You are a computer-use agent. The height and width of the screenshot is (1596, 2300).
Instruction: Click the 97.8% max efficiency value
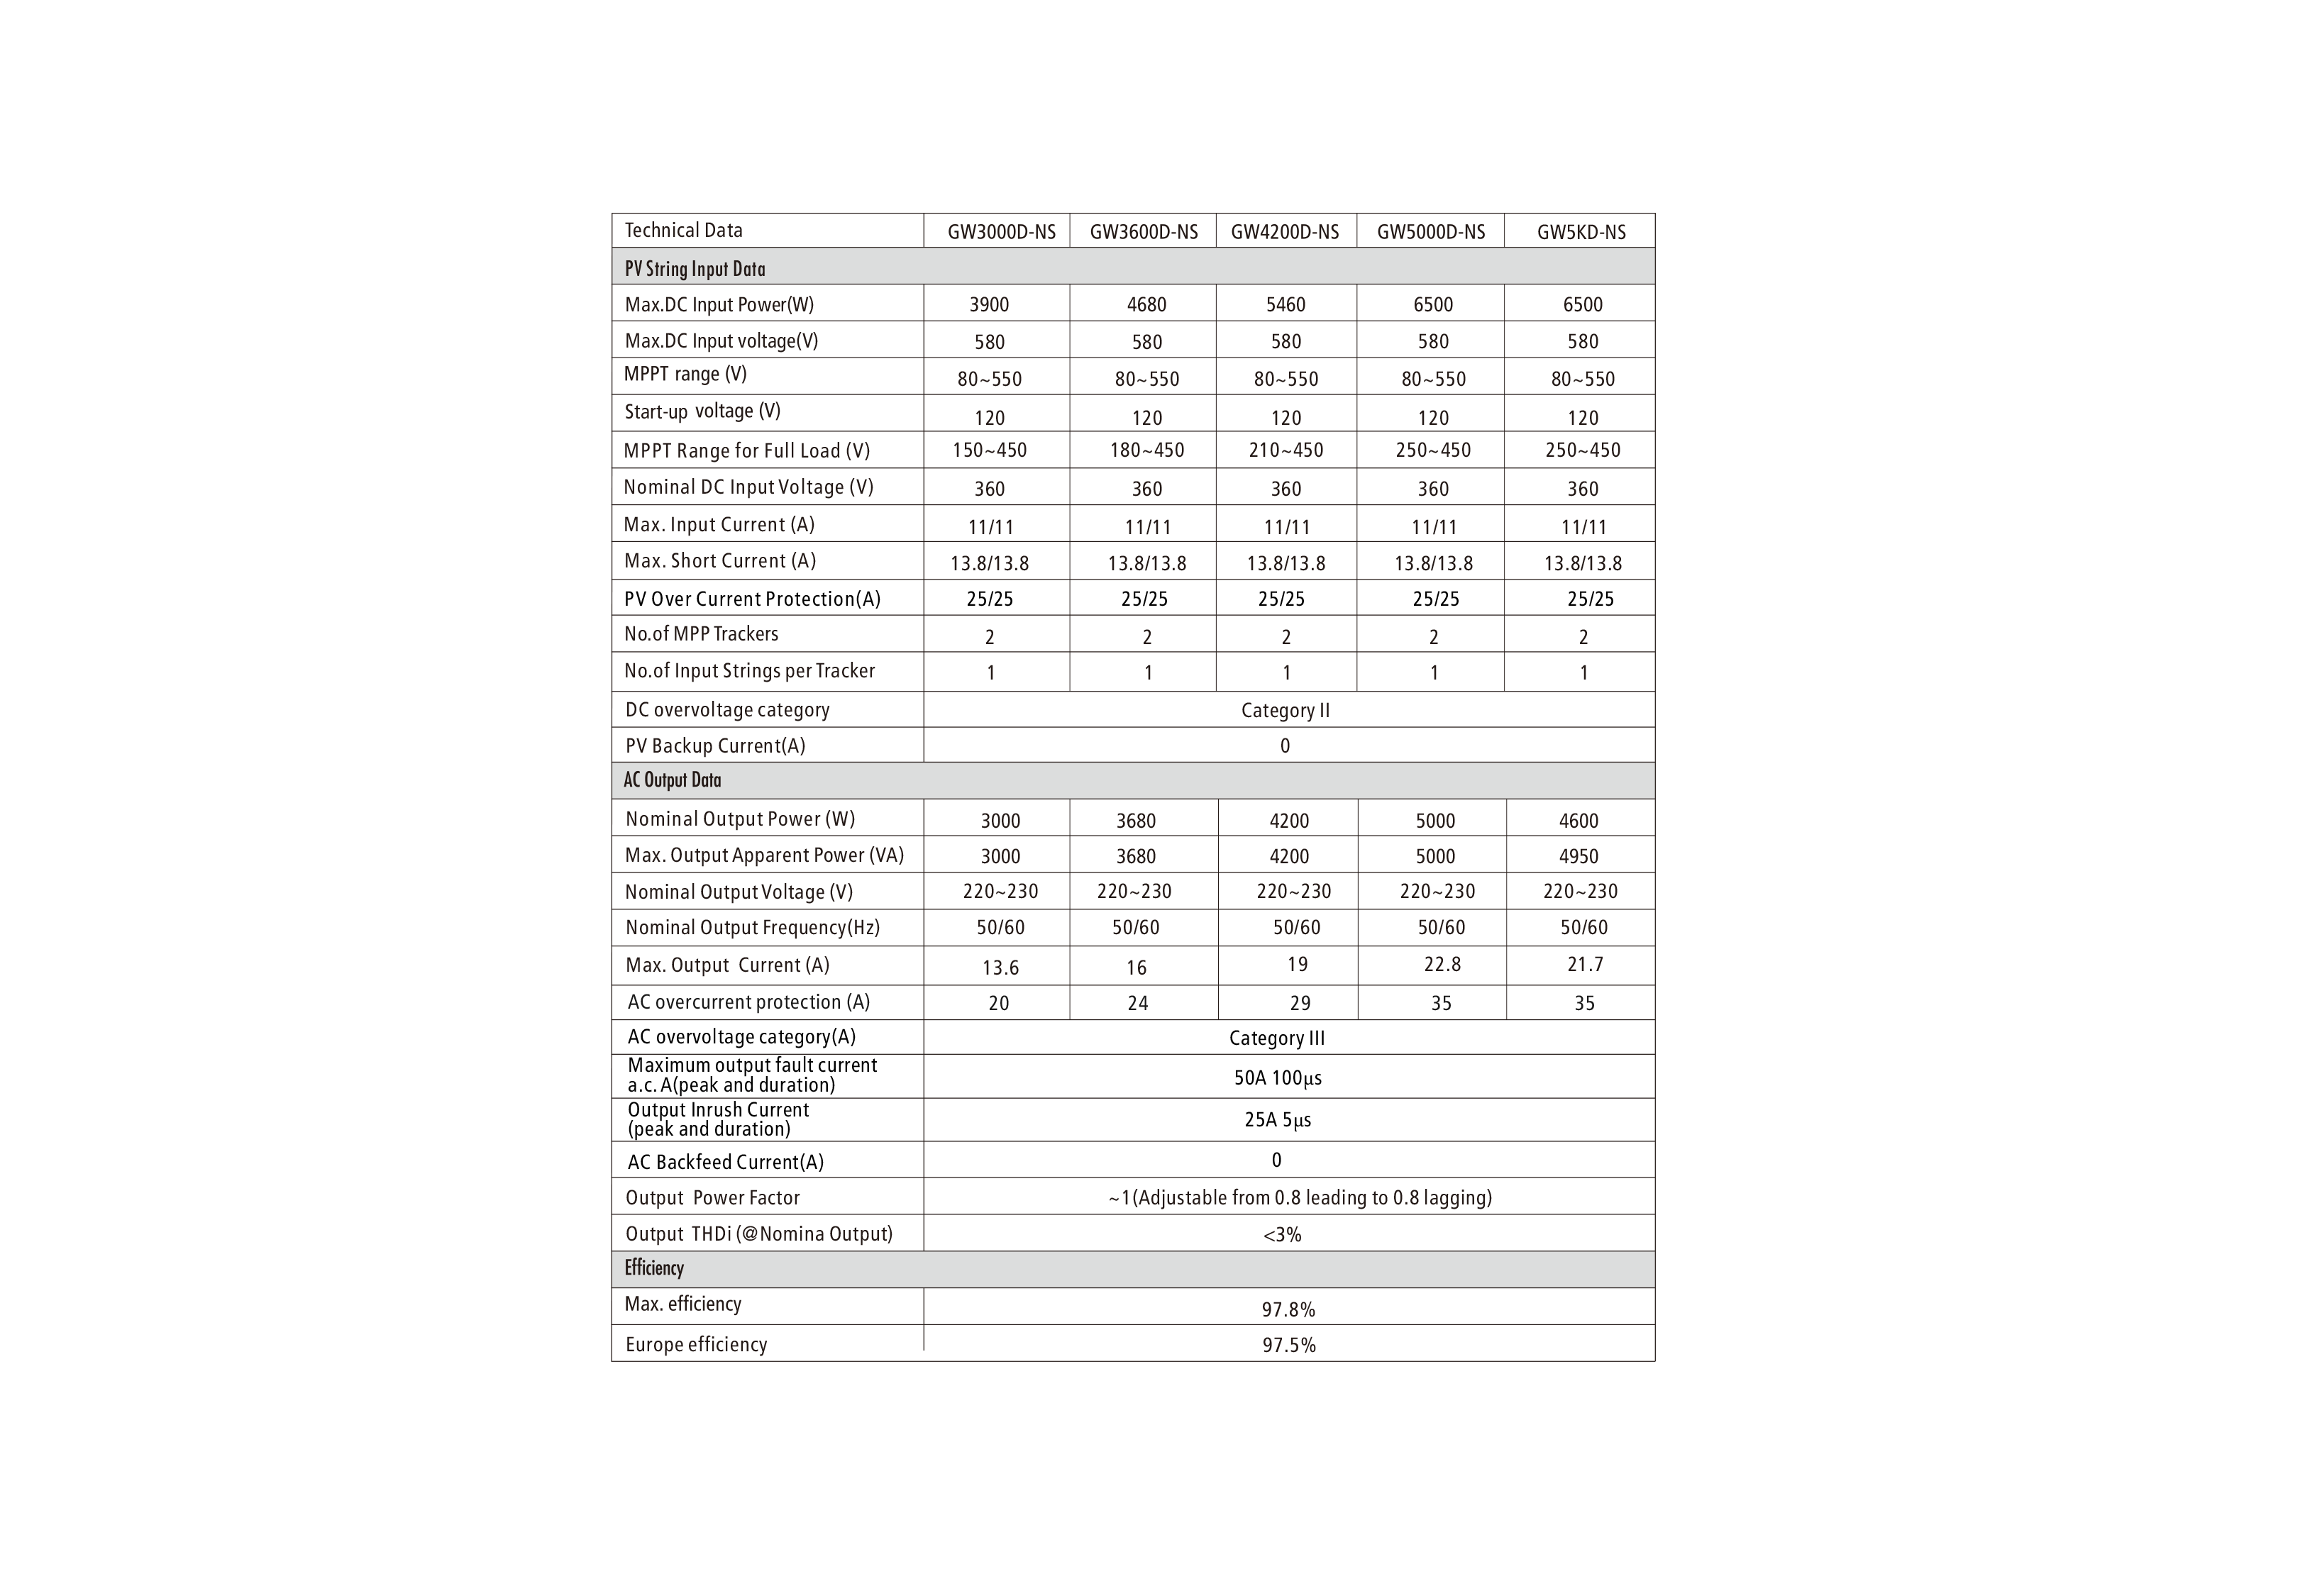click(x=1288, y=1309)
